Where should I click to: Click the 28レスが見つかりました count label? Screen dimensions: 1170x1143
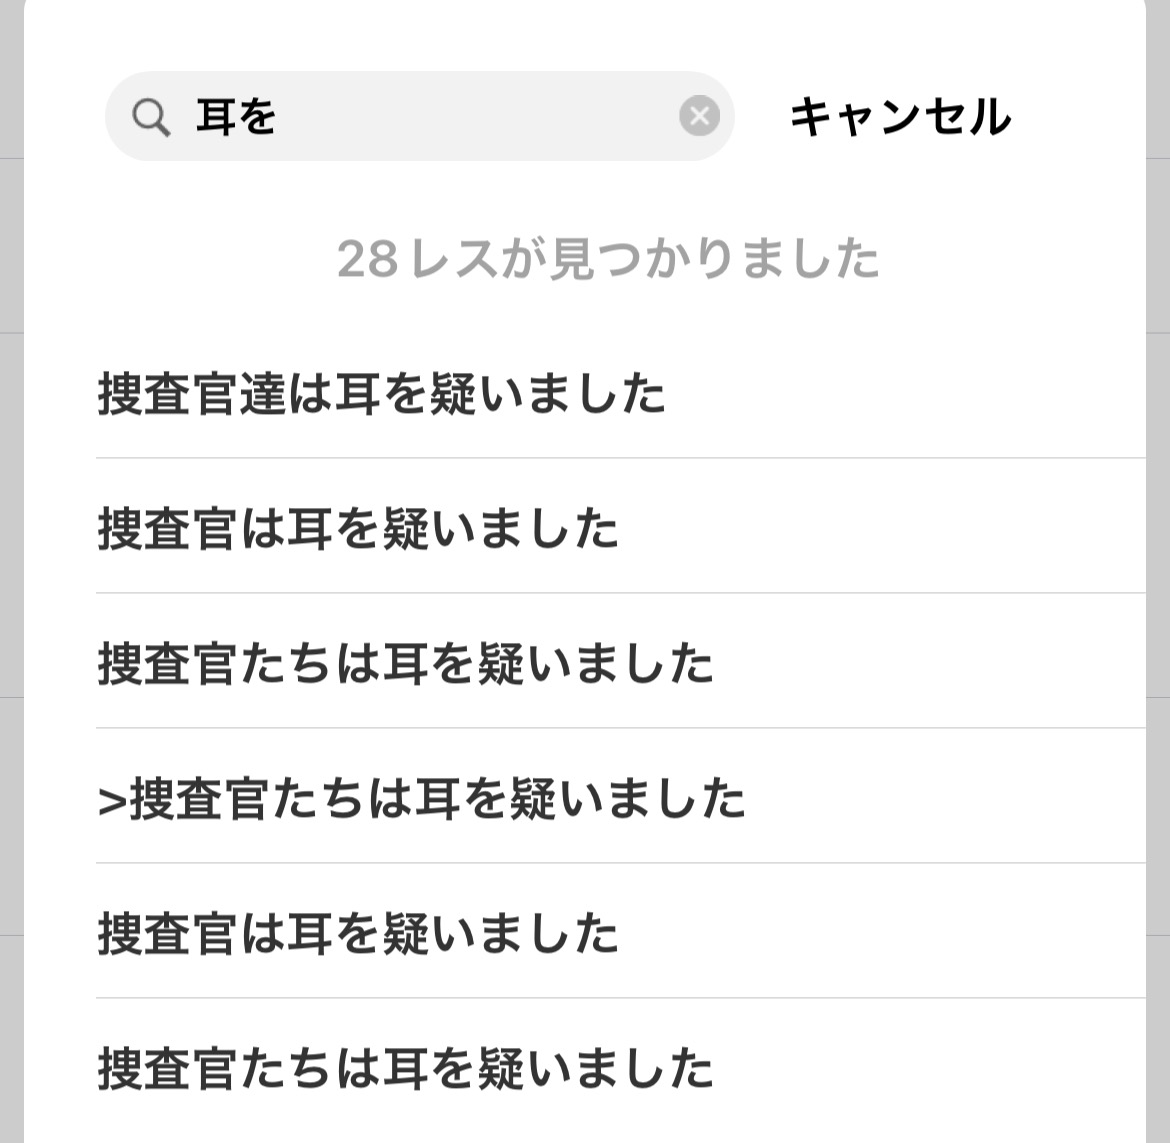point(608,259)
